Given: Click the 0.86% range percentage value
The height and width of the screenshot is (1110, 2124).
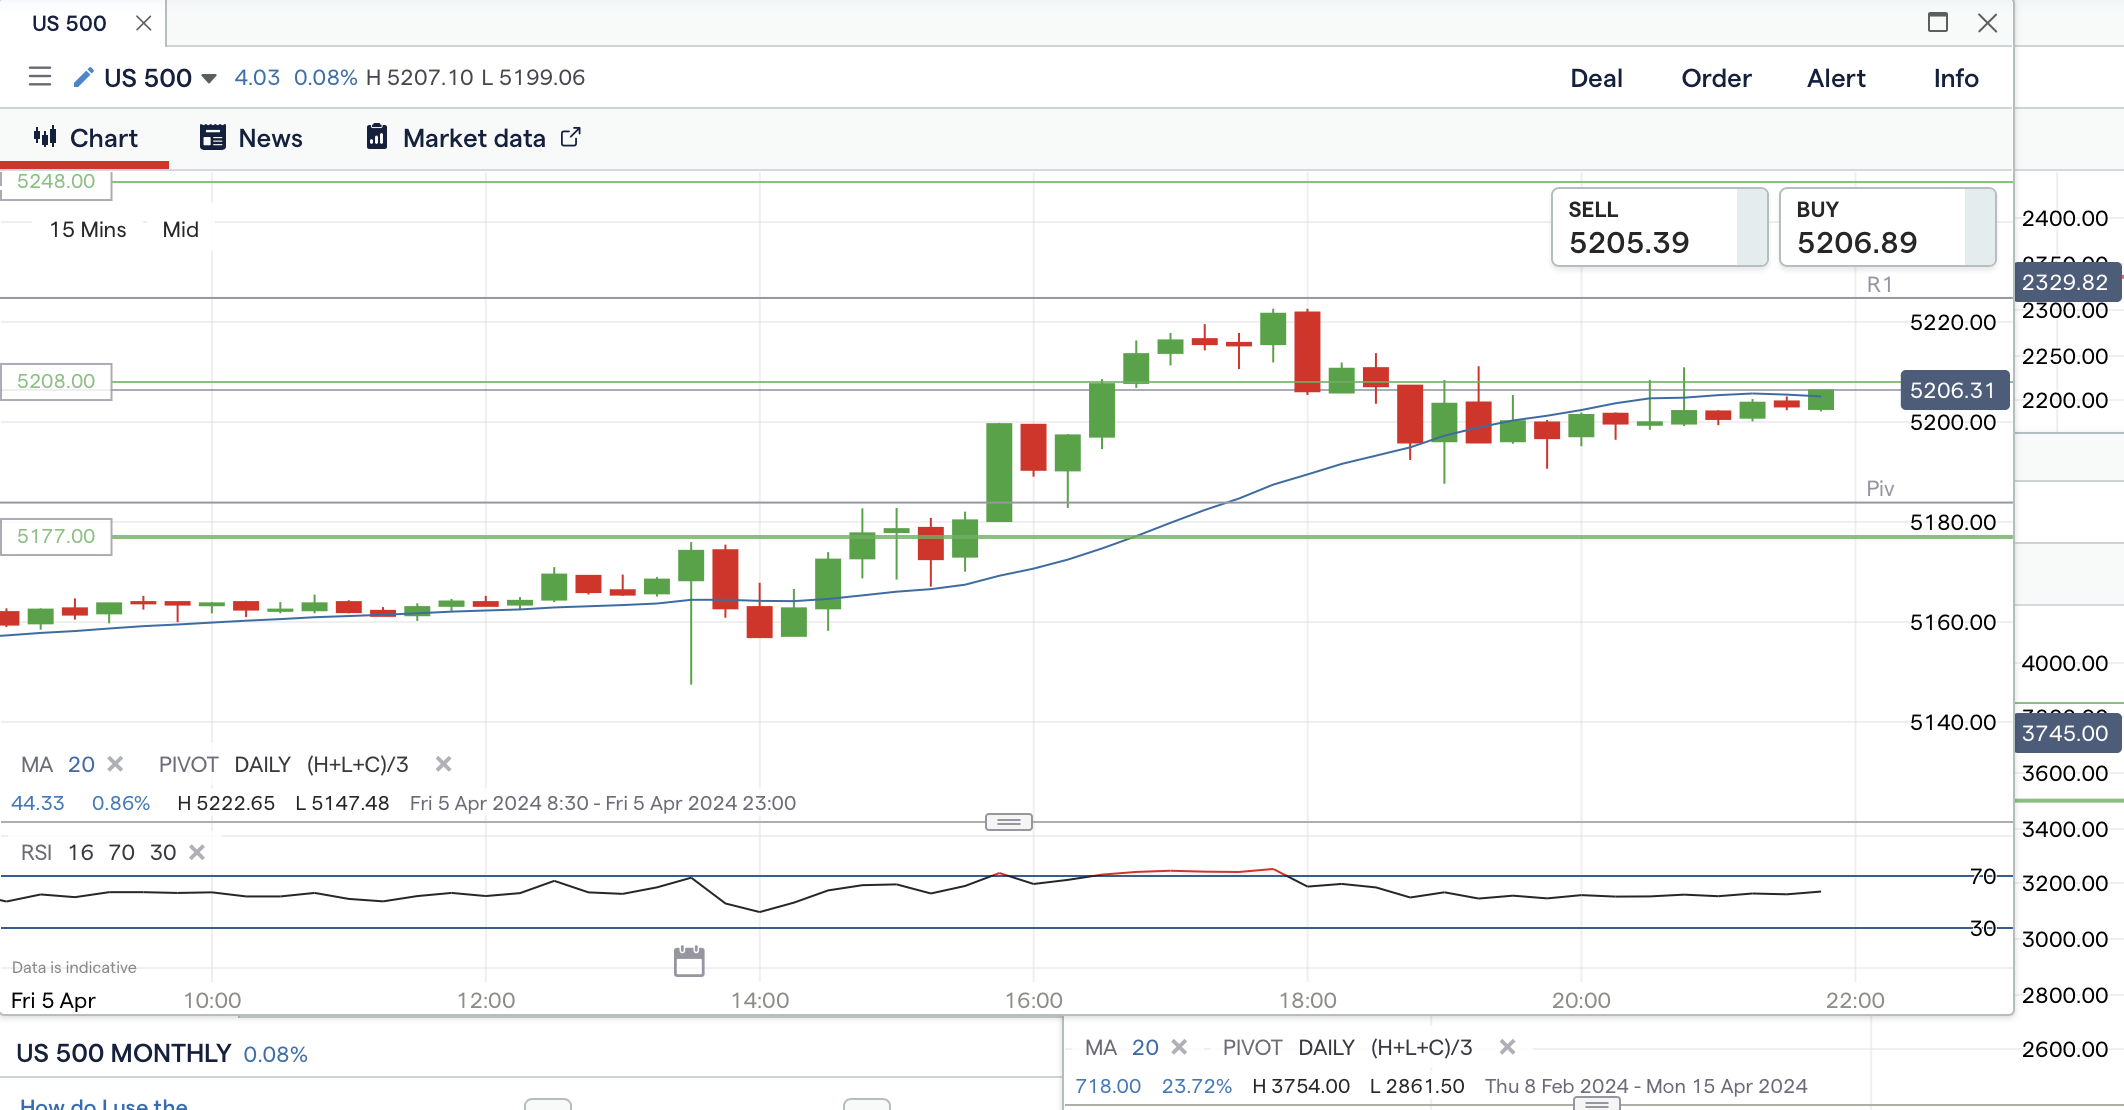Looking at the screenshot, I should pyautogui.click(x=121, y=804).
